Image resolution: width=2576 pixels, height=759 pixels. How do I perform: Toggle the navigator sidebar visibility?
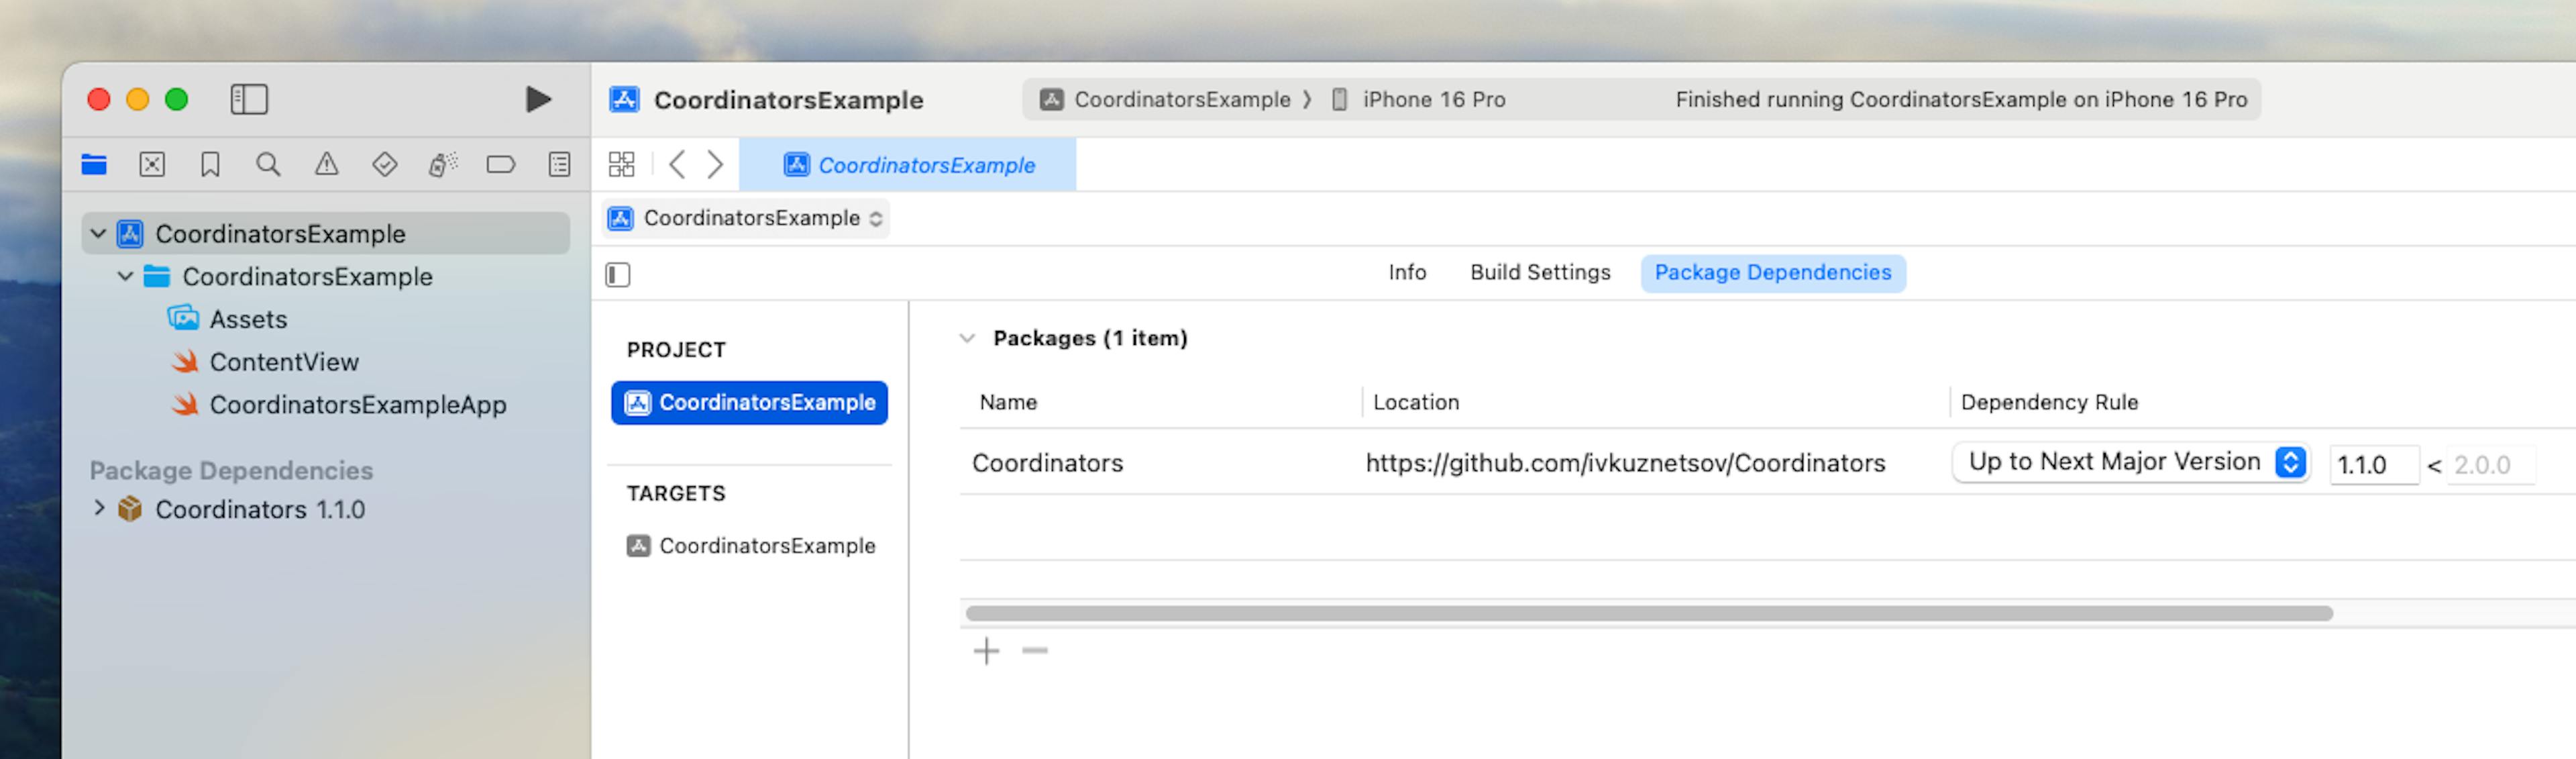(x=250, y=99)
